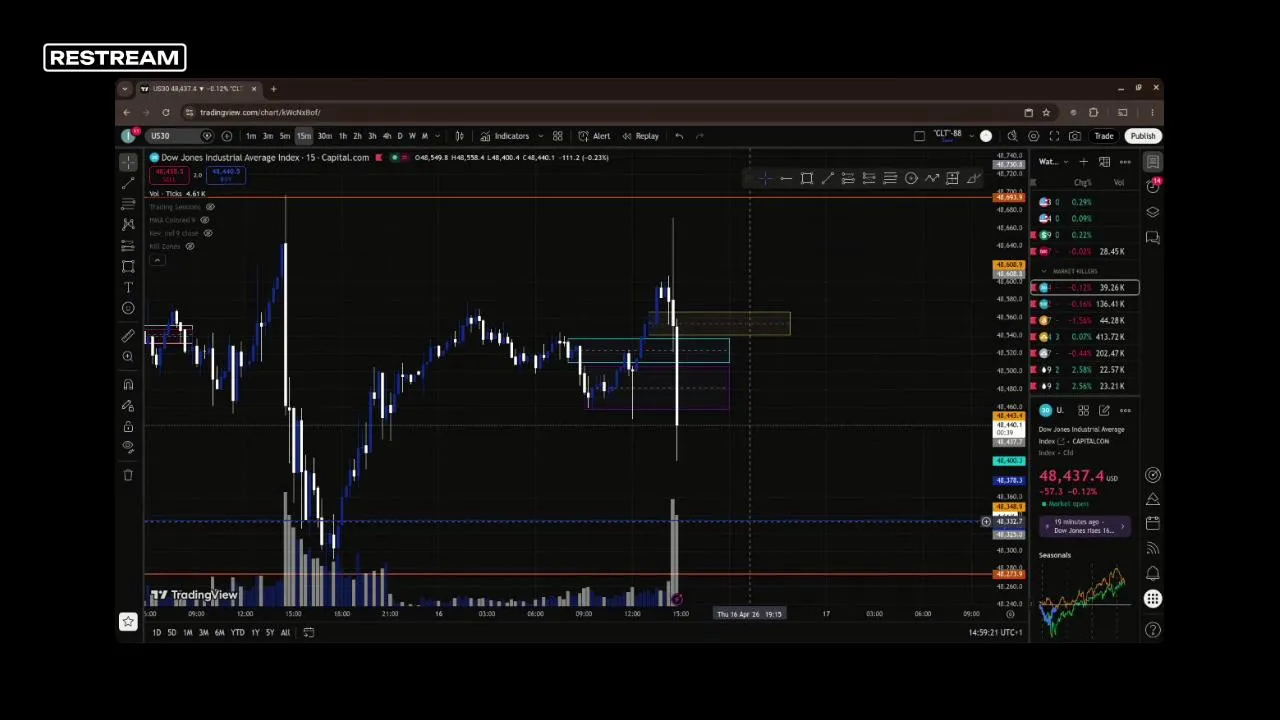Select the text annotation tool
This screenshot has height=720, width=1280.
[128, 287]
